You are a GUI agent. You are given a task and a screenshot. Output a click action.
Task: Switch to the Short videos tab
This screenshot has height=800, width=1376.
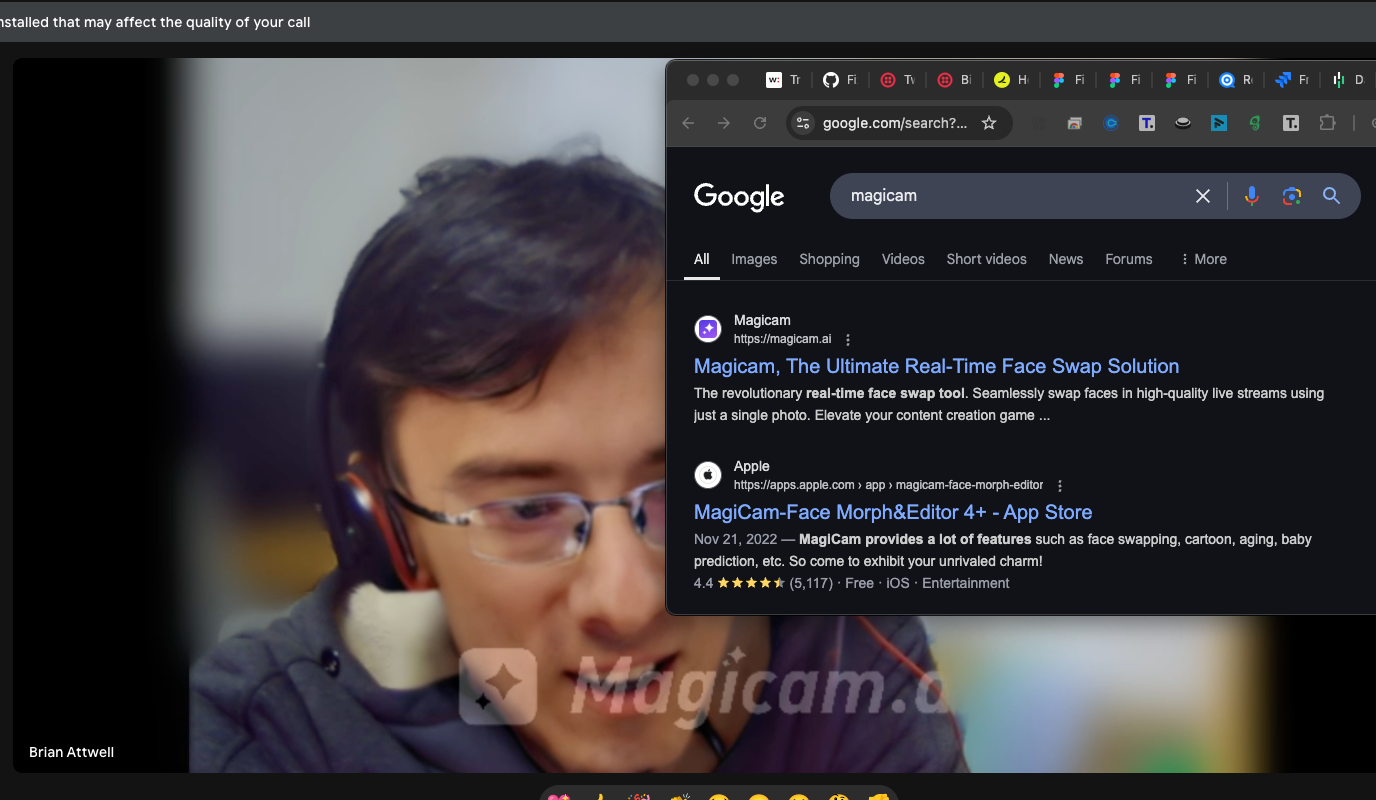pos(987,259)
